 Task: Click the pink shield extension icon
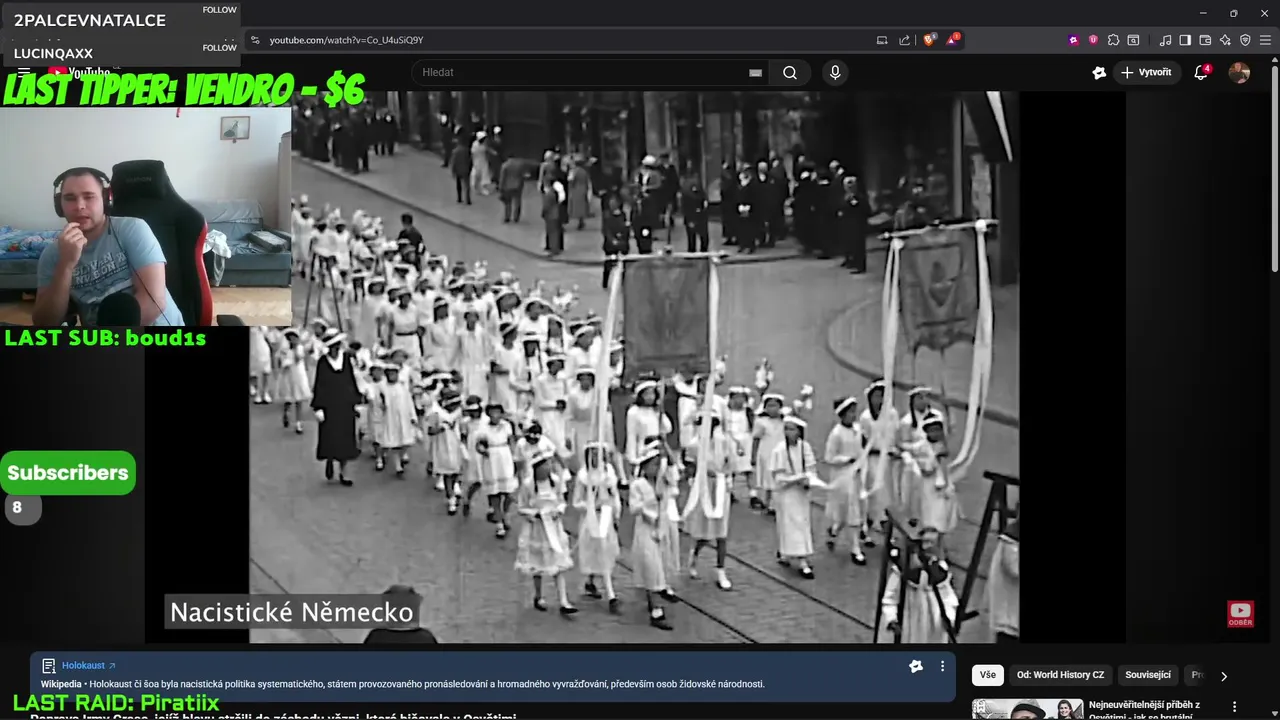[1093, 40]
